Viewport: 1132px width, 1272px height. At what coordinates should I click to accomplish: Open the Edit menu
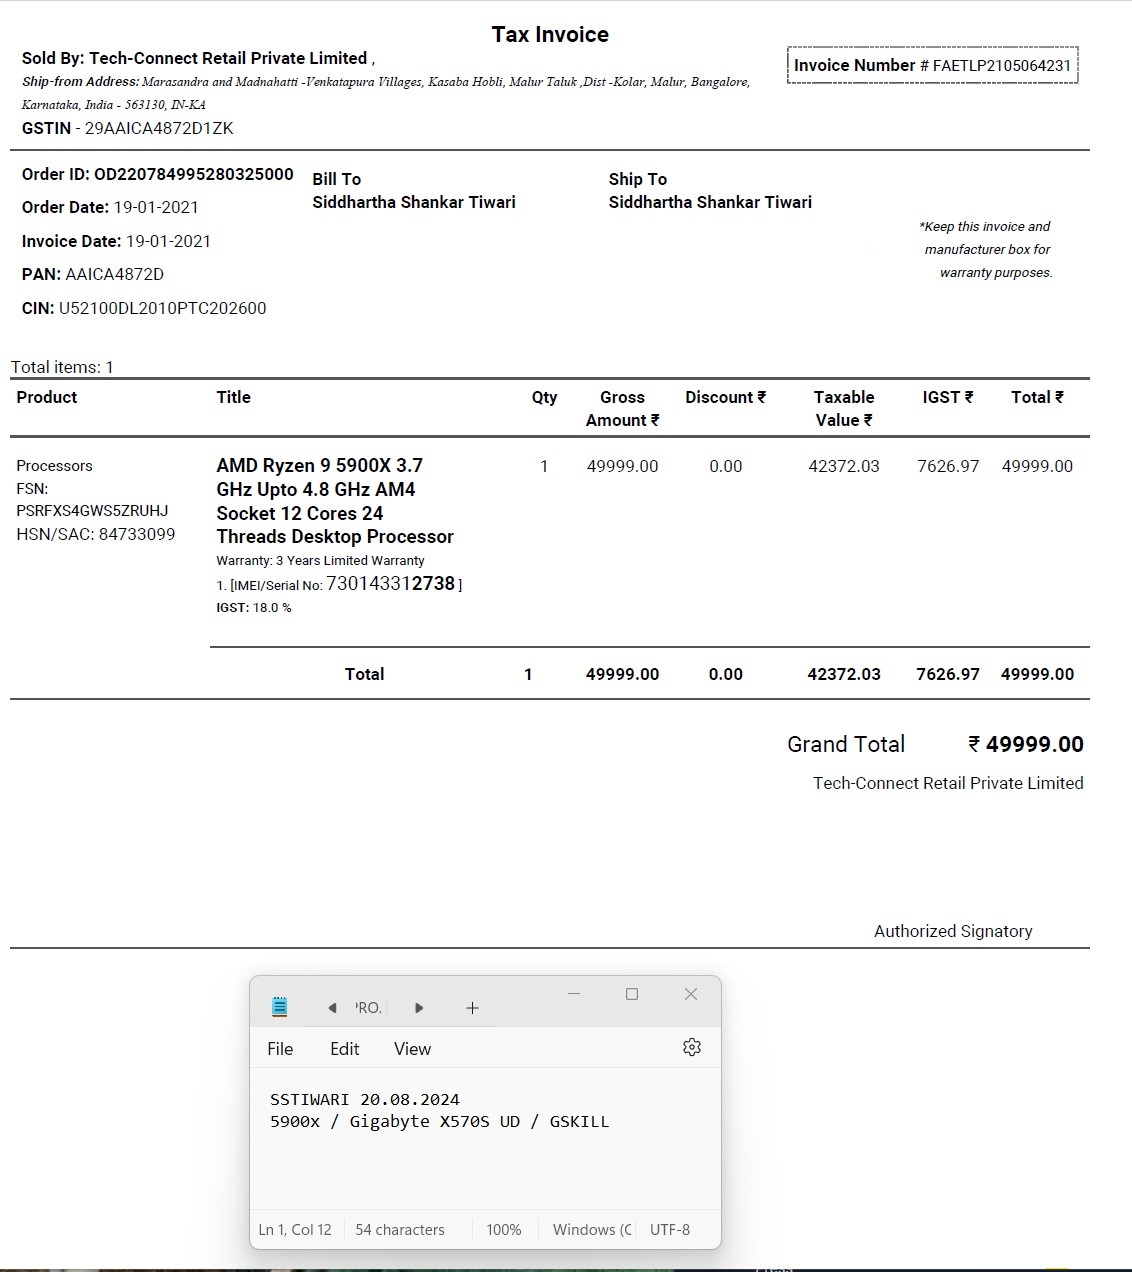tap(344, 1049)
